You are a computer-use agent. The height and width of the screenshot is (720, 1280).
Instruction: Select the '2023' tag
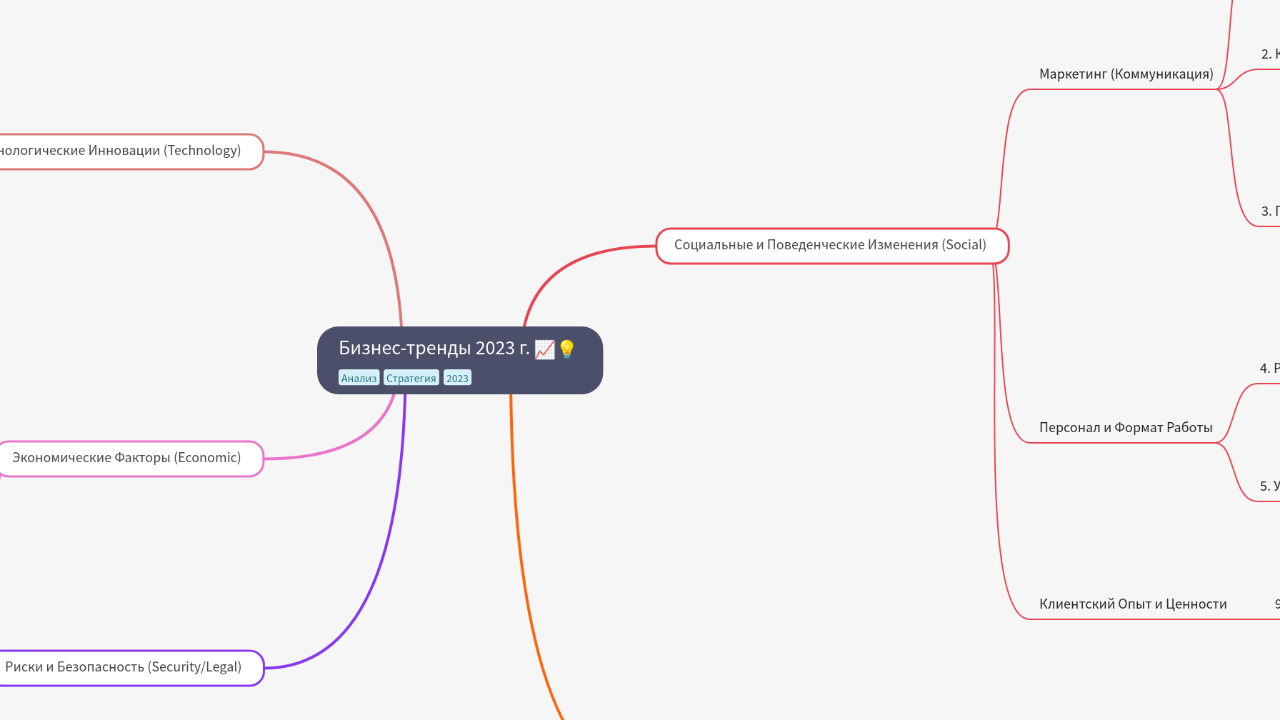coord(457,377)
